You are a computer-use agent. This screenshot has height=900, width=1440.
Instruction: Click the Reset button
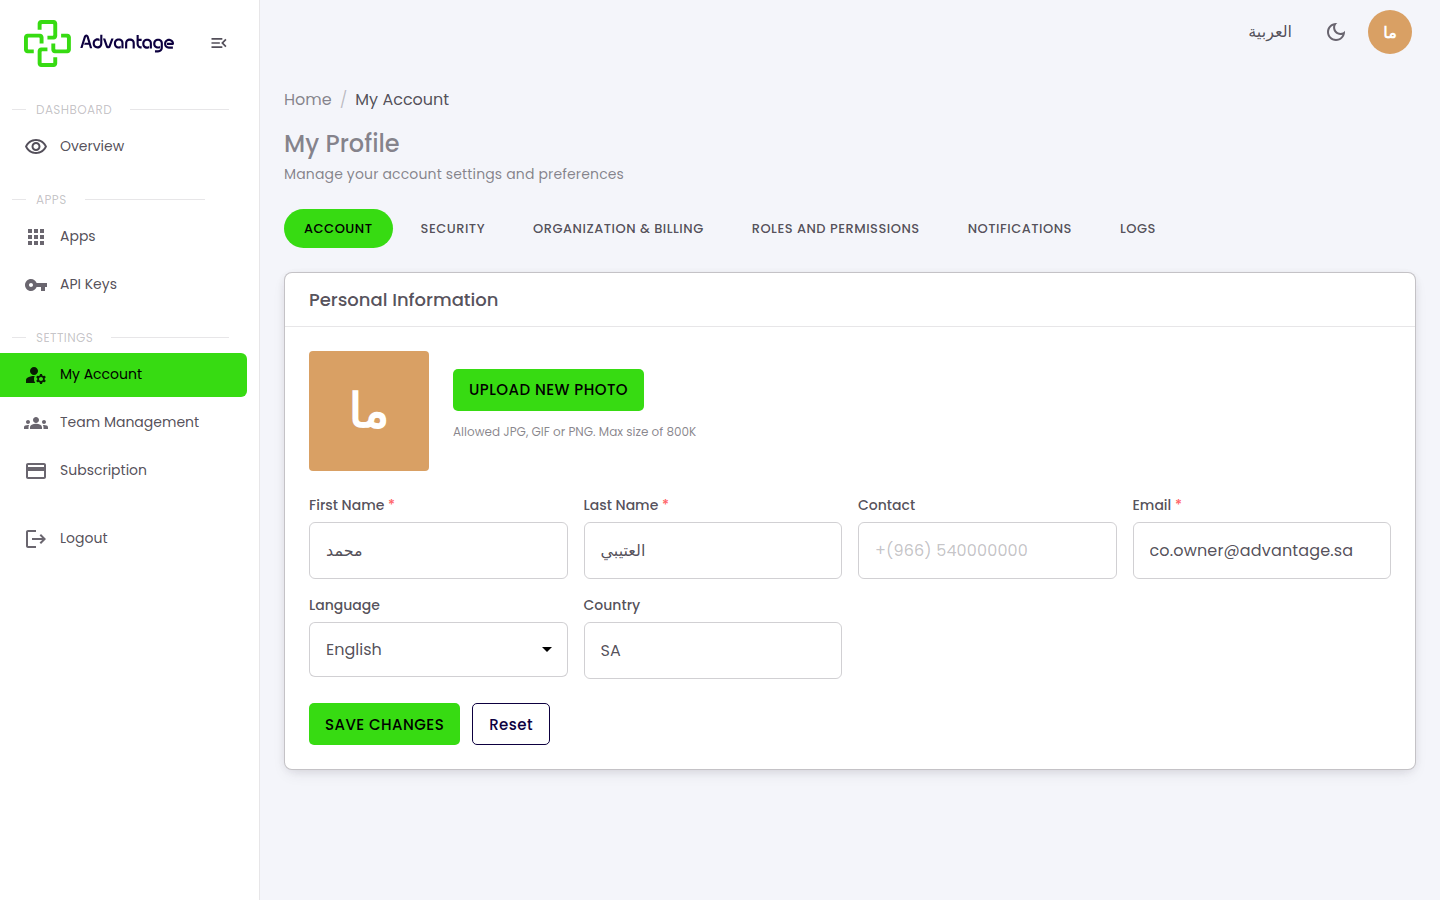click(511, 724)
